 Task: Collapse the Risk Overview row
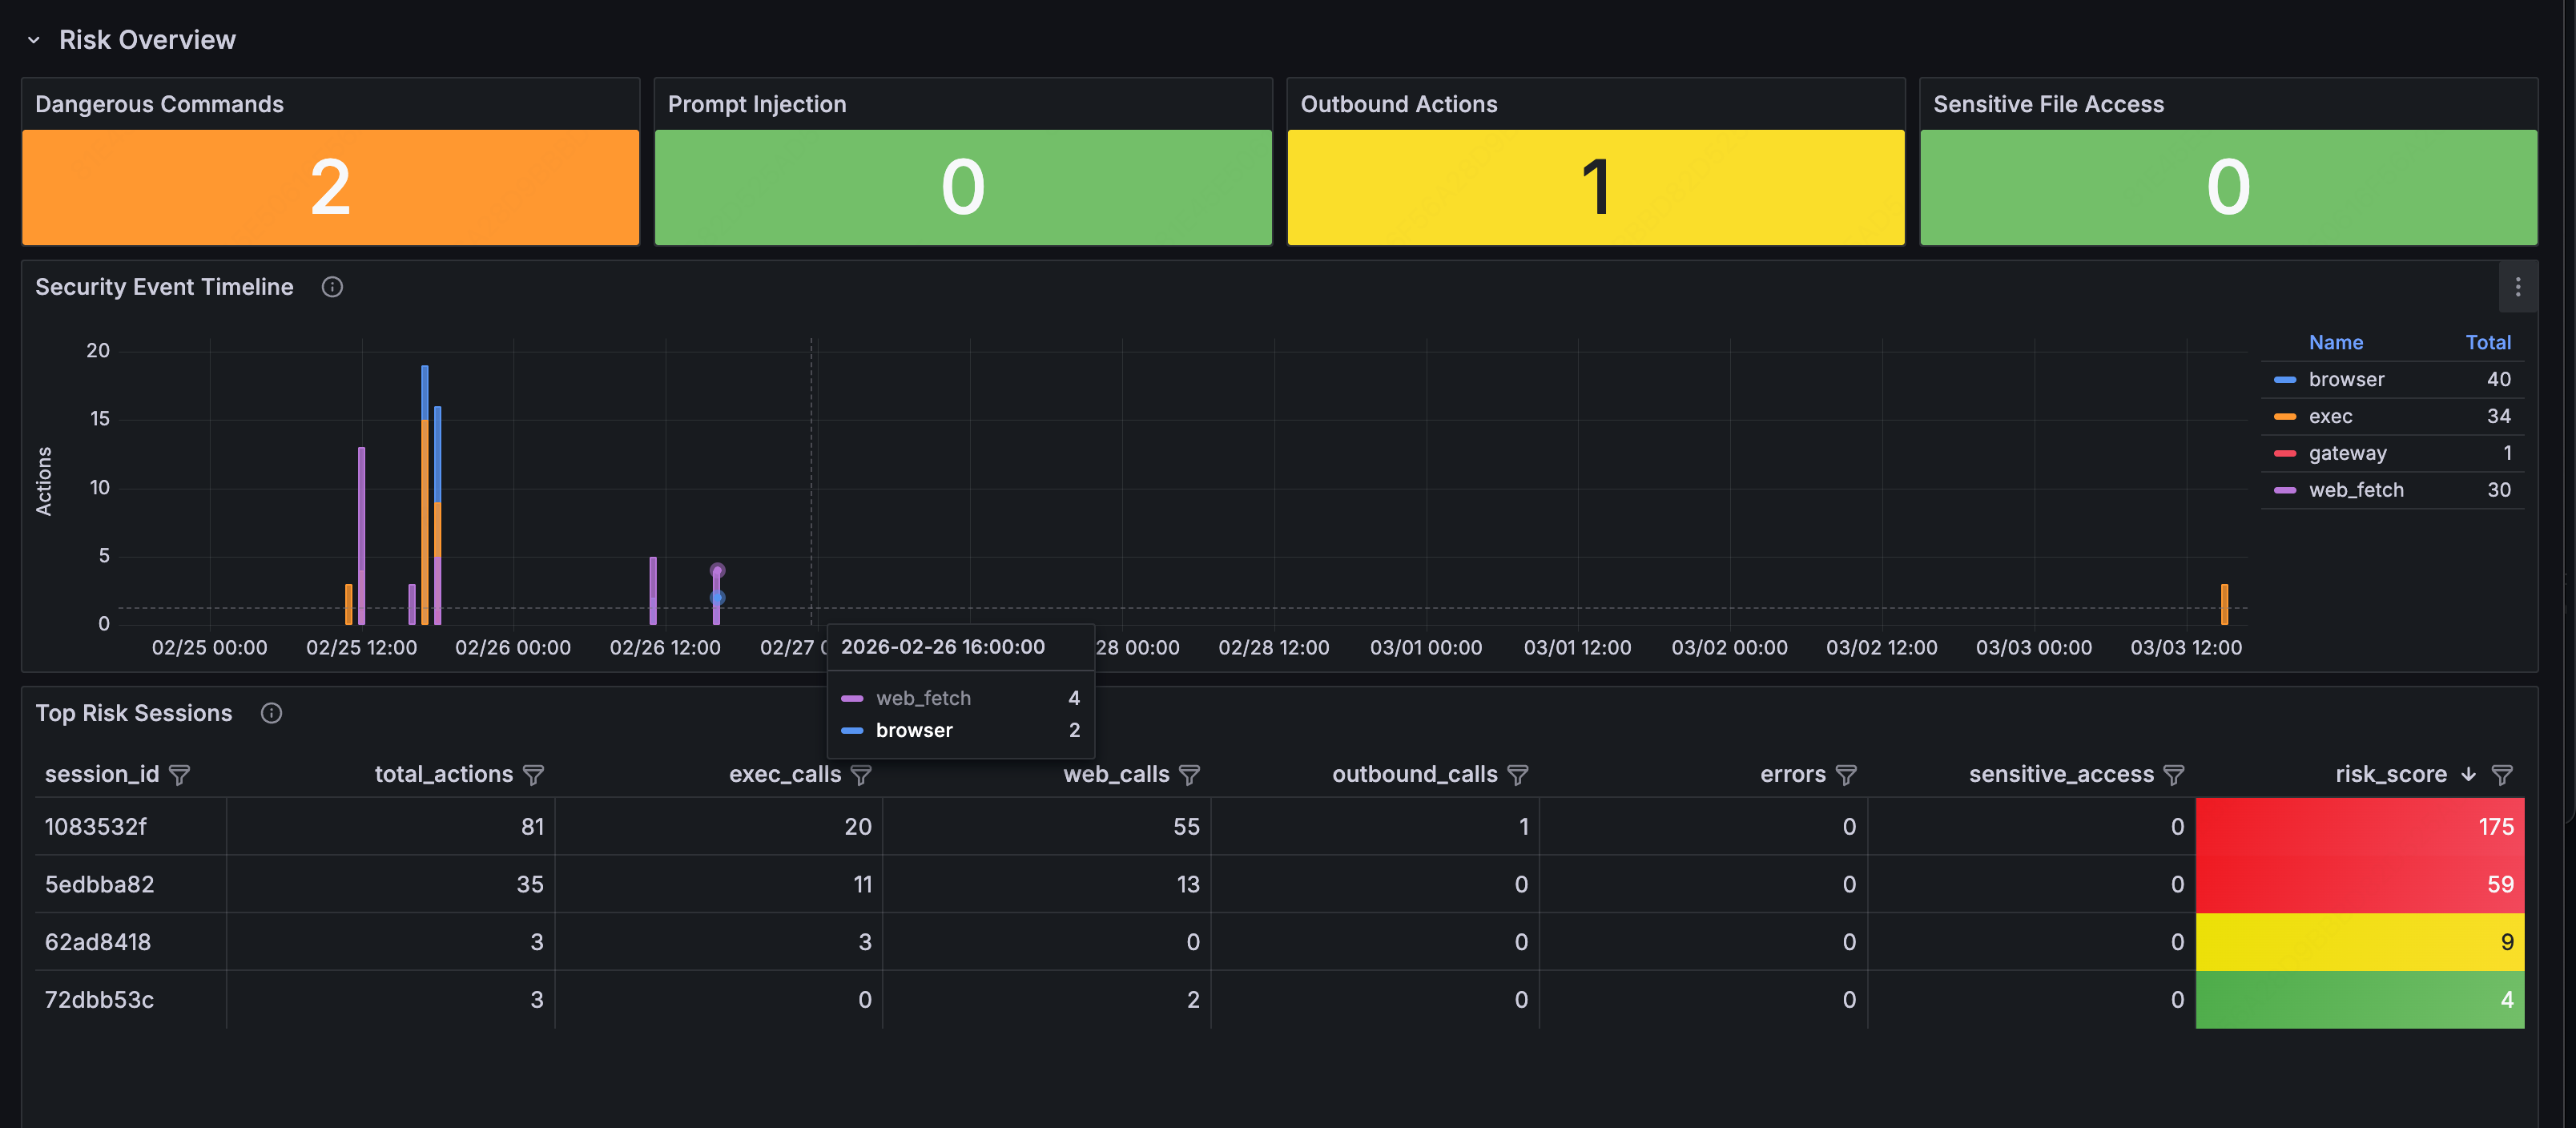pos(34,40)
